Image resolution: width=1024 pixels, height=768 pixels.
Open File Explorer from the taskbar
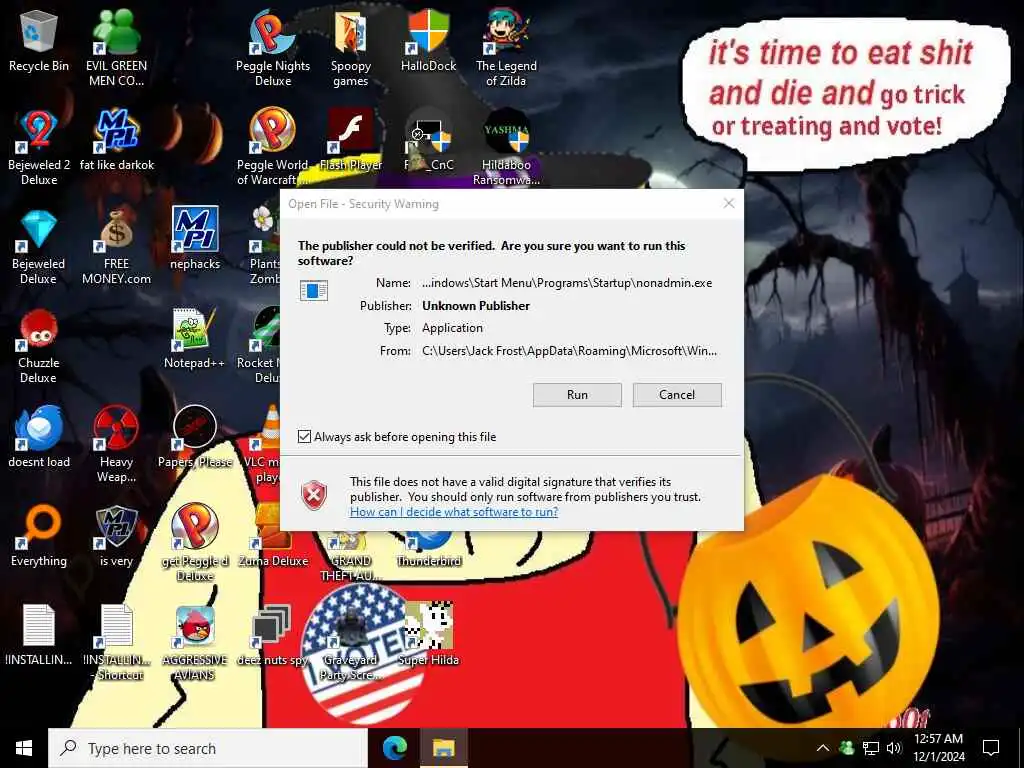coord(443,748)
